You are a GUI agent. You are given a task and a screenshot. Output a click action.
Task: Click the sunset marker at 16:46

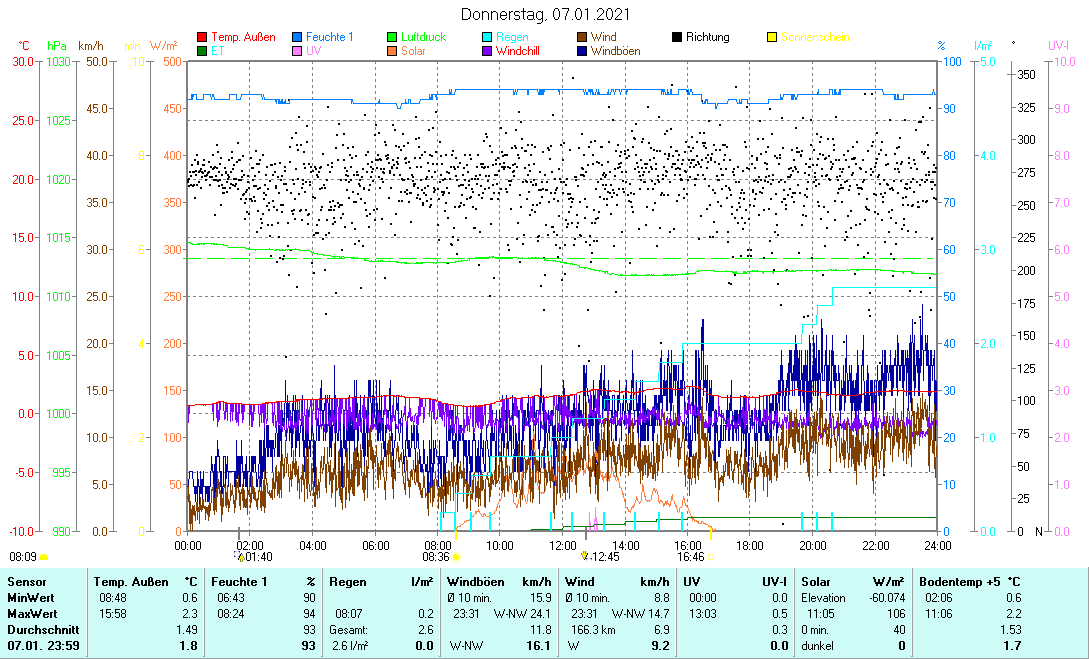pyautogui.click(x=711, y=557)
